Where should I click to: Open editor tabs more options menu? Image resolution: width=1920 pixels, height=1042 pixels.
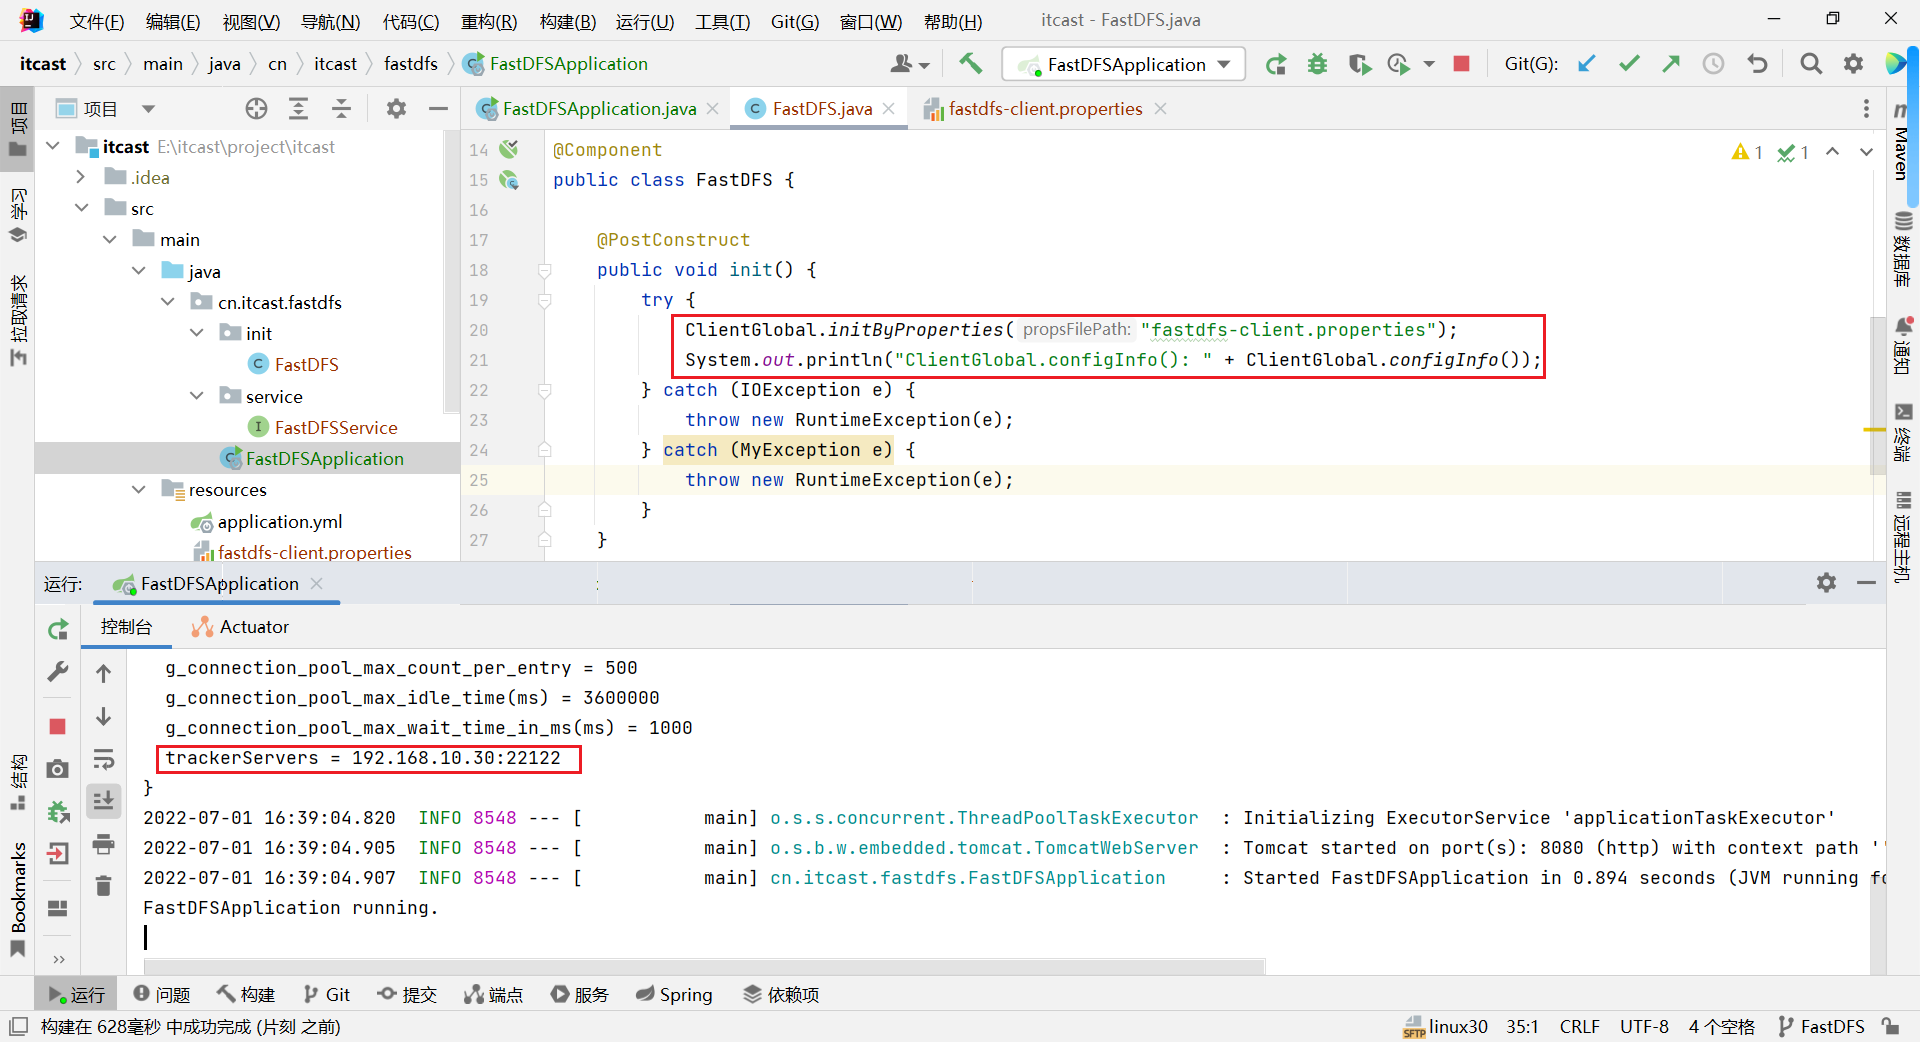point(1866,109)
